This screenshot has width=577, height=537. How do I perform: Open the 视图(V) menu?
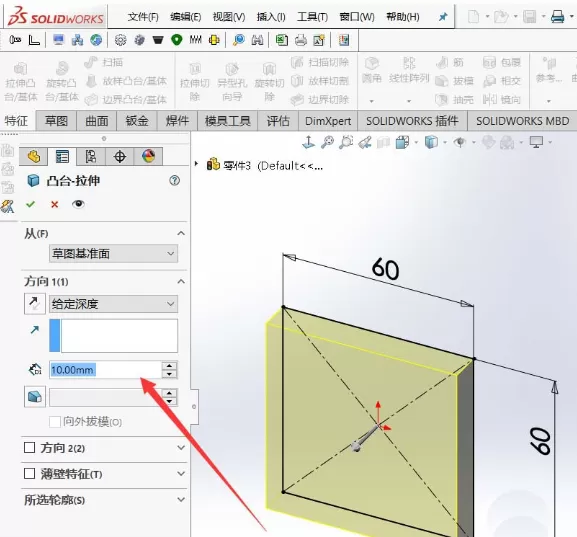coord(229,17)
